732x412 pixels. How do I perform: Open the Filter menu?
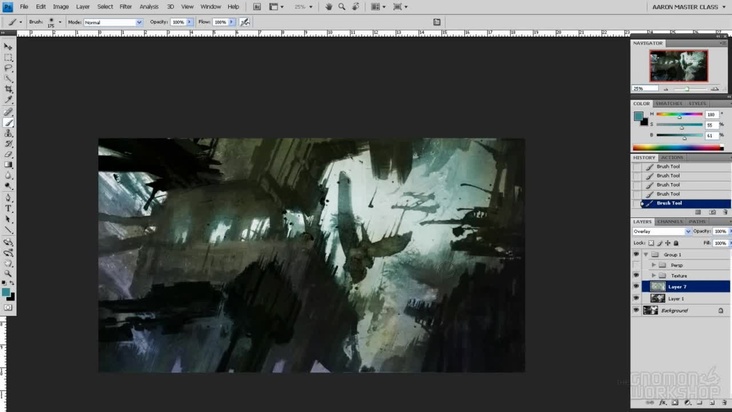point(126,7)
